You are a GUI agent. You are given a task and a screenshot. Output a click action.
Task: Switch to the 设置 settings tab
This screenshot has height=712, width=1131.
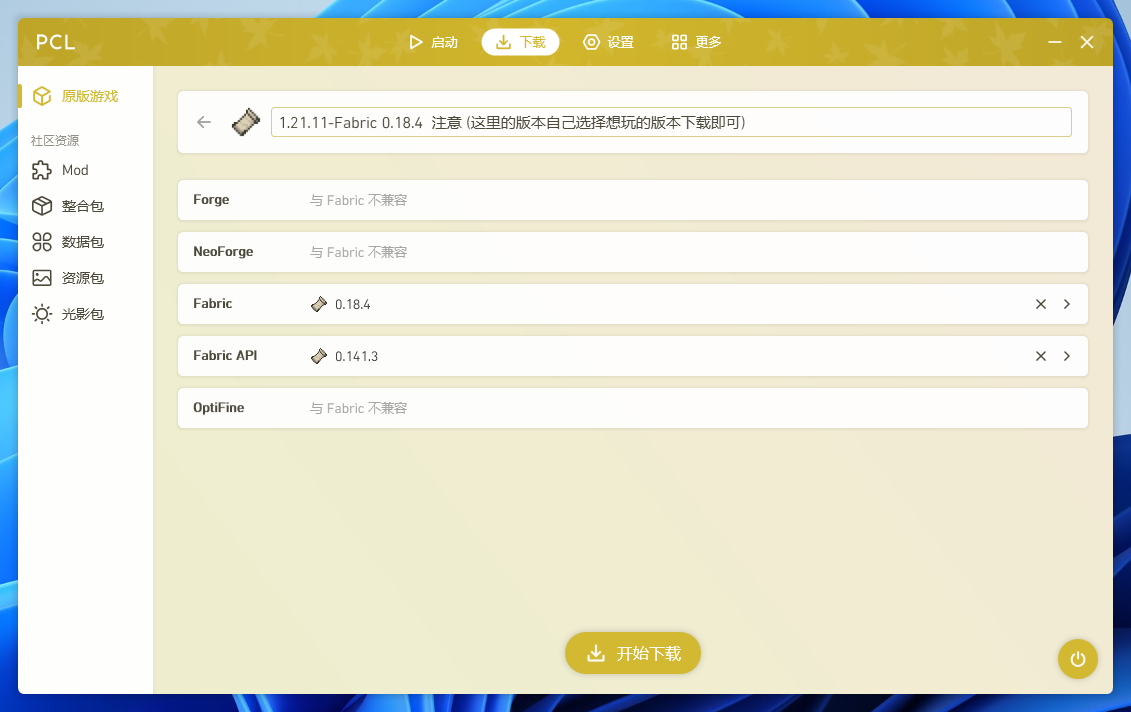[x=608, y=42]
